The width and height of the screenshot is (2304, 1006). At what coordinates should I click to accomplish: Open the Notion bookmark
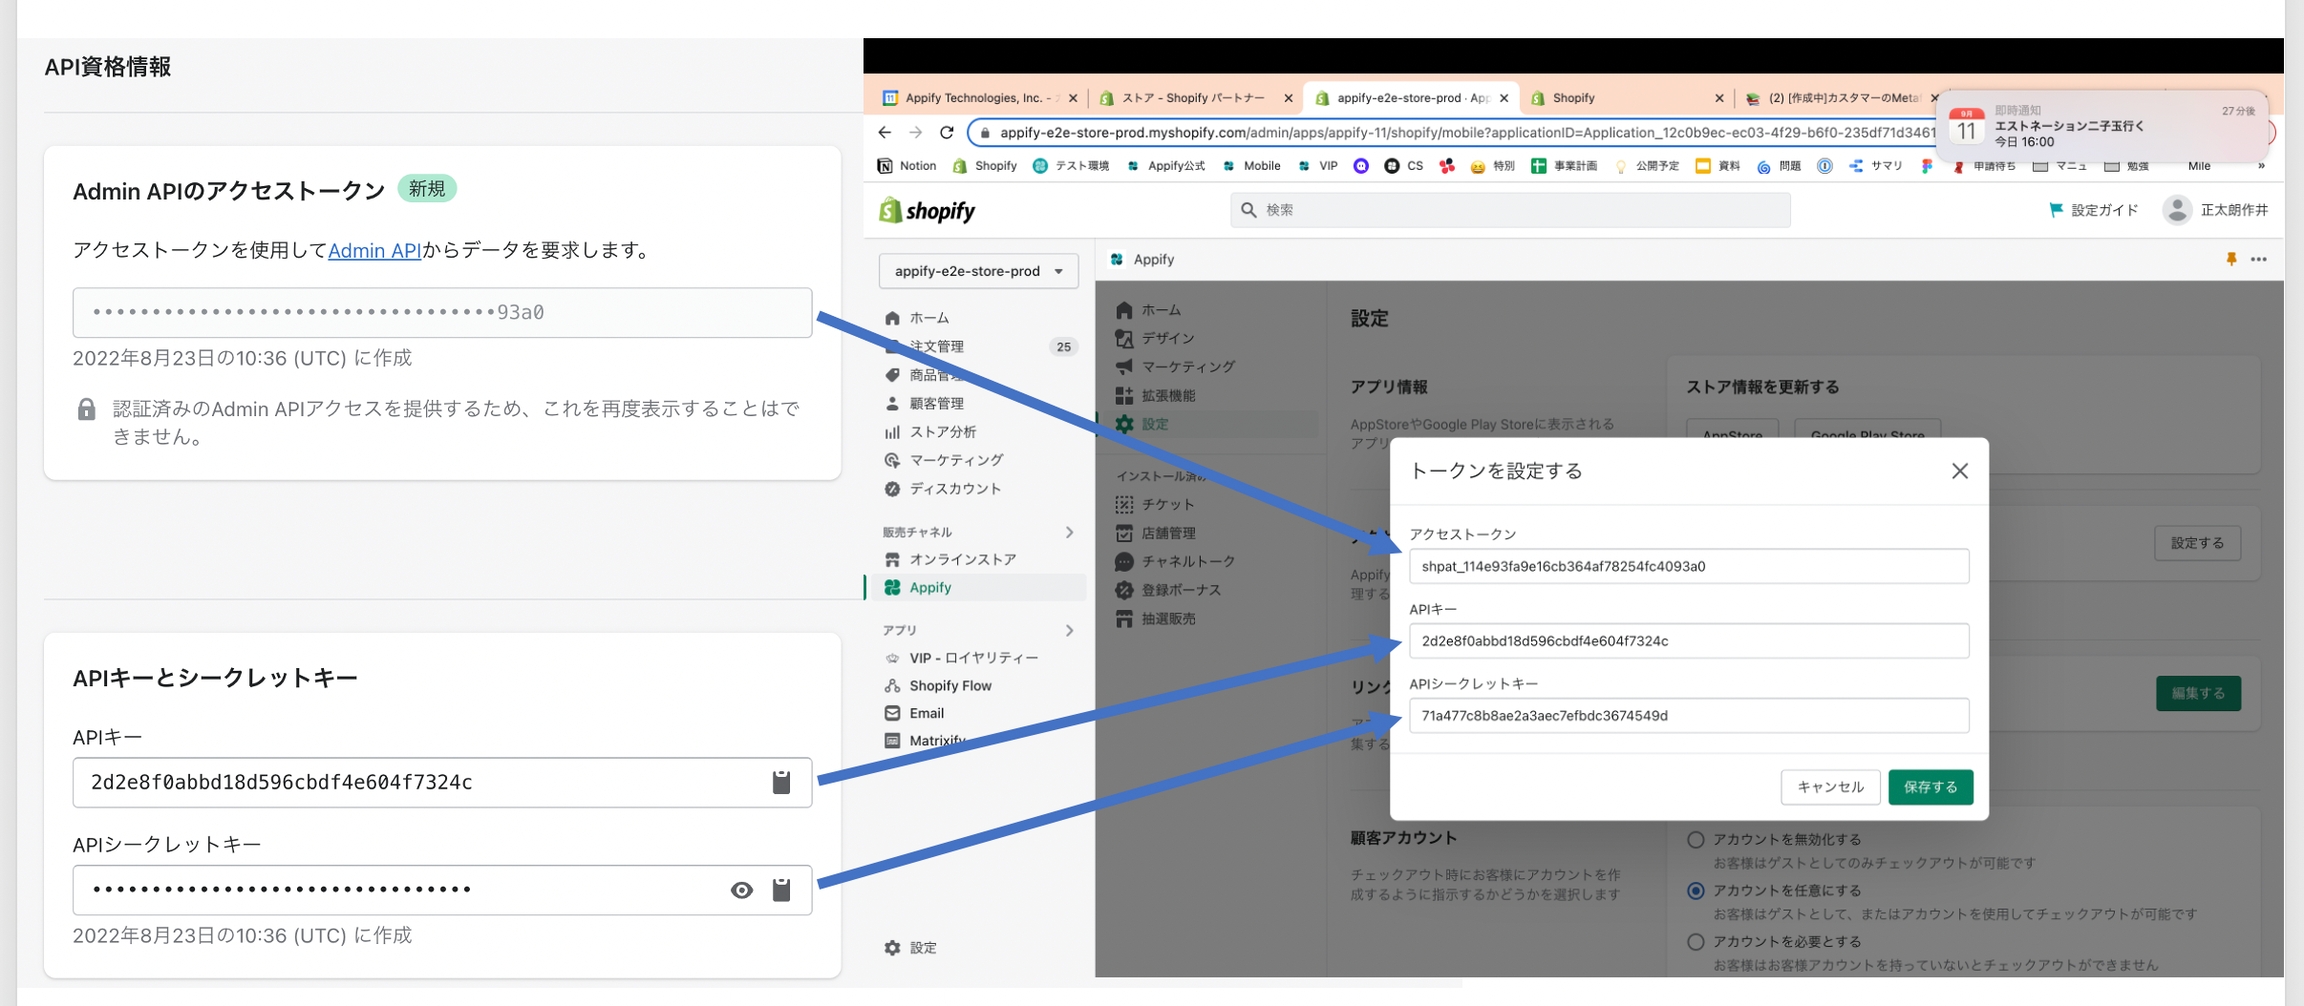coord(907,166)
